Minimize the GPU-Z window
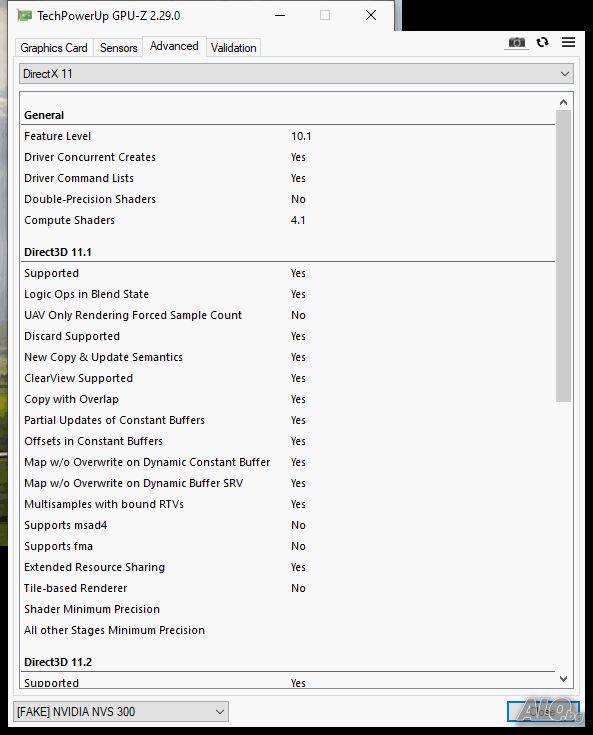Viewport: 593px width, 735px height. click(280, 15)
